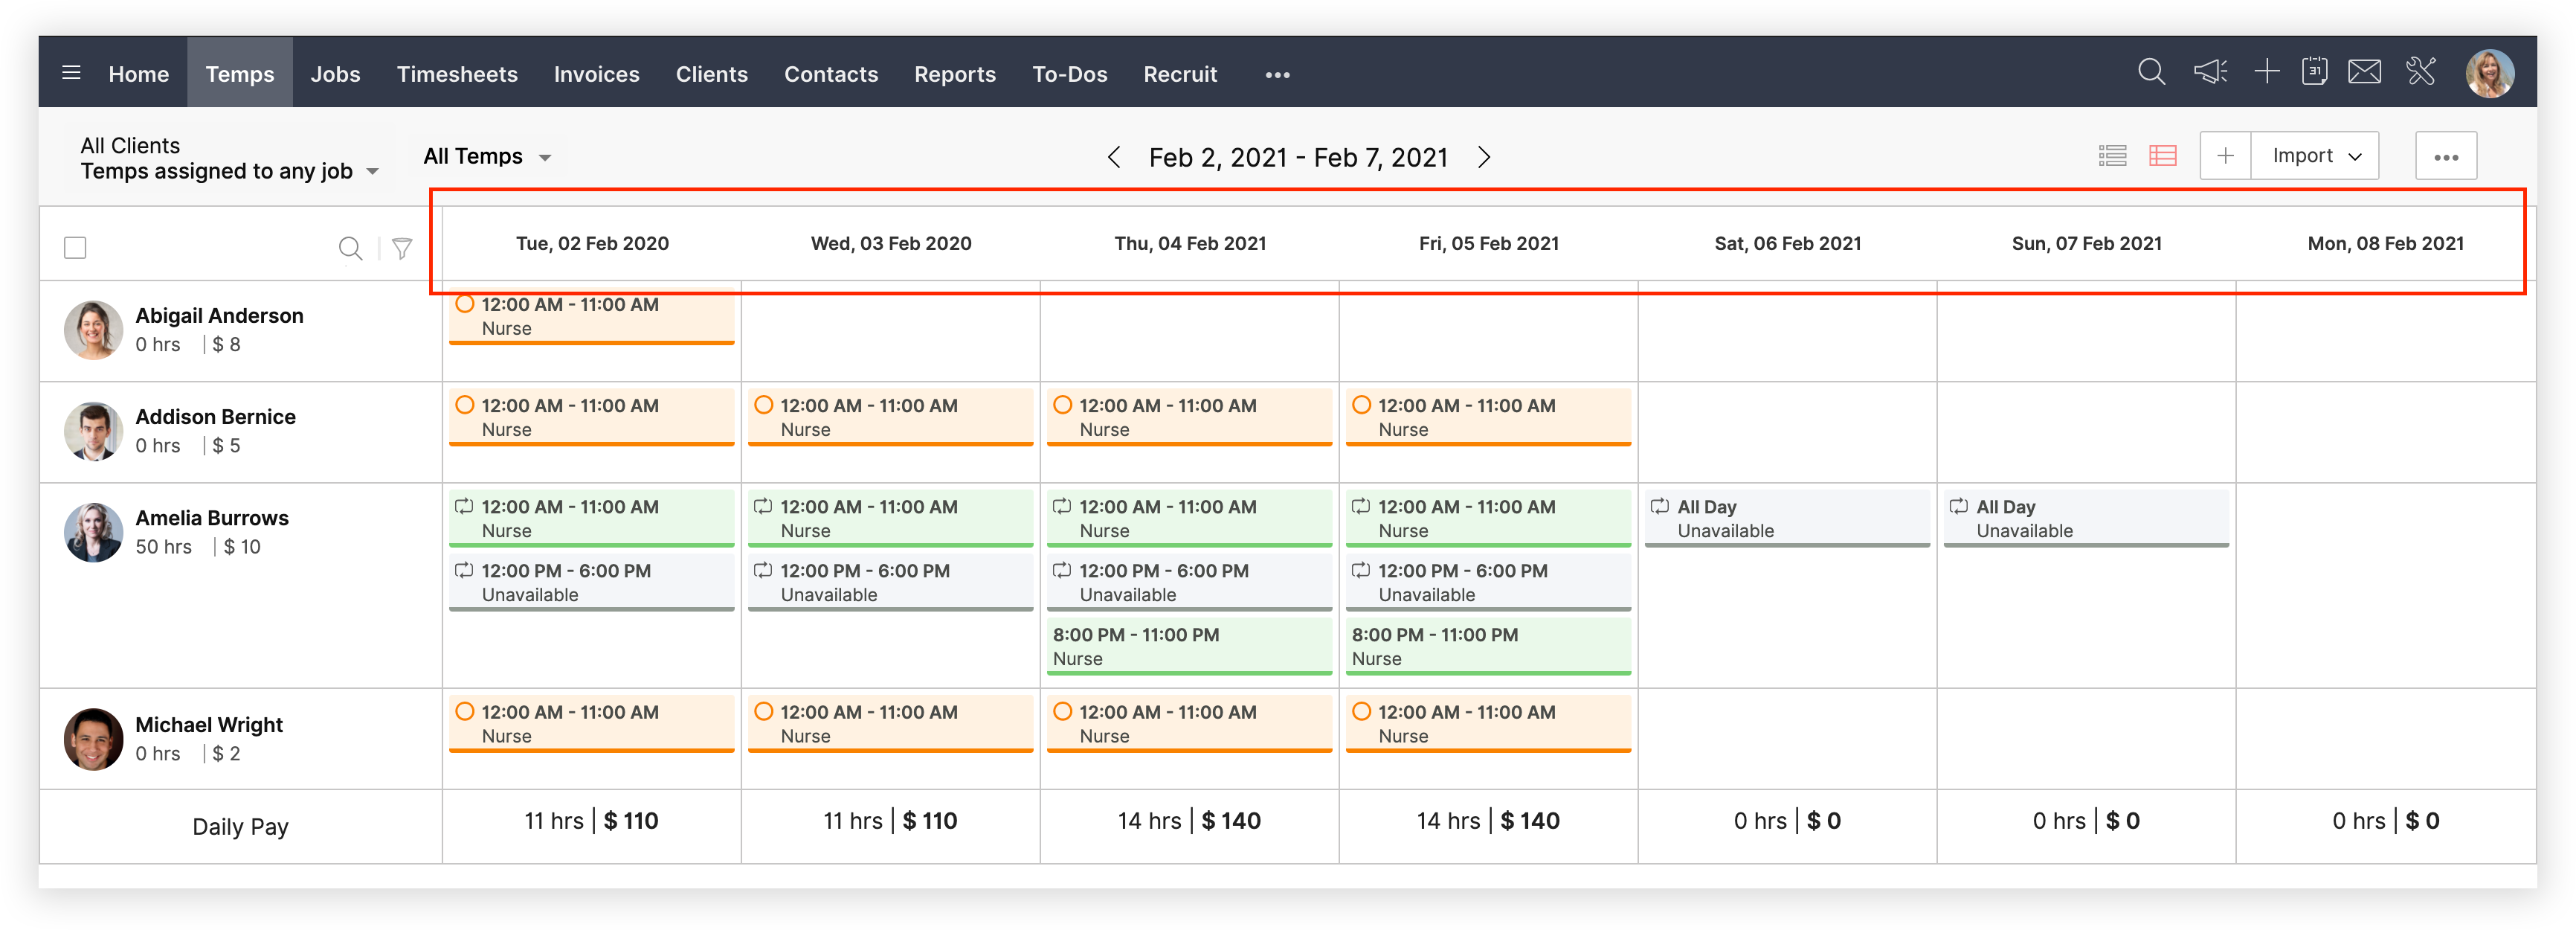Click the add plus button beside Import
Image resolution: width=2576 pixels, height=930 pixels.
click(2225, 156)
